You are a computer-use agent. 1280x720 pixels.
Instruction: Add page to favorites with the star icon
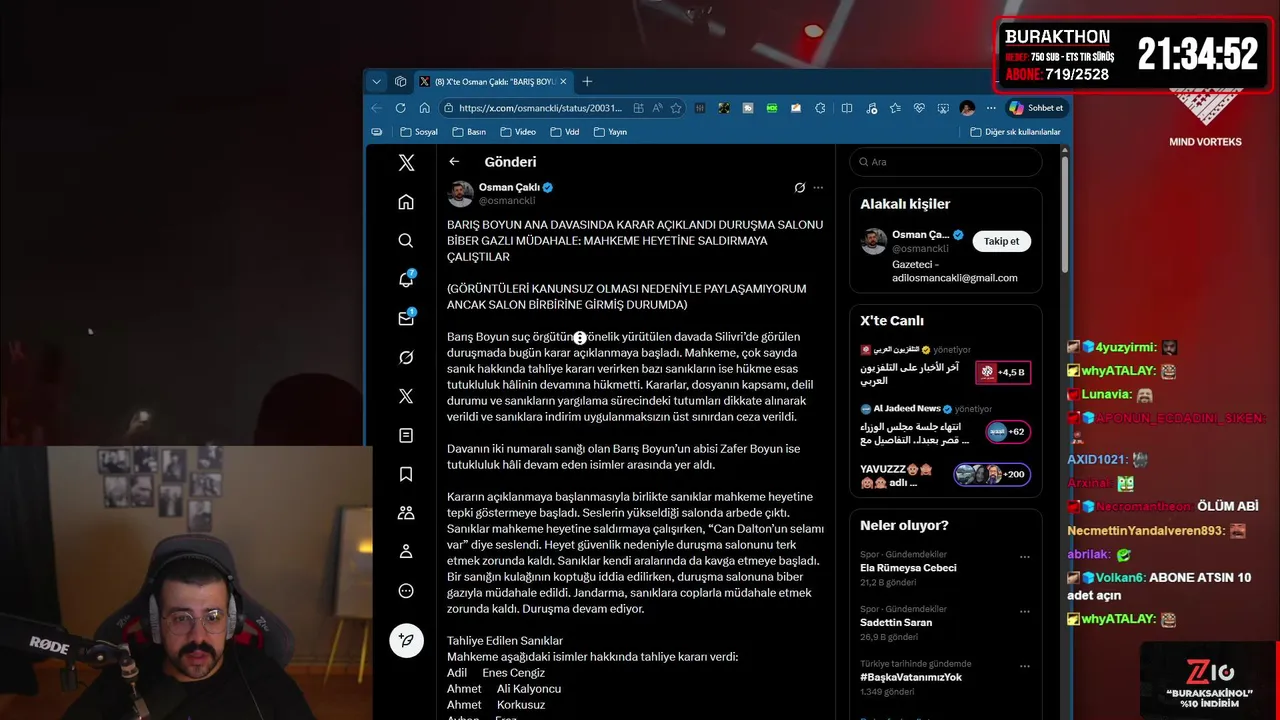(676, 108)
